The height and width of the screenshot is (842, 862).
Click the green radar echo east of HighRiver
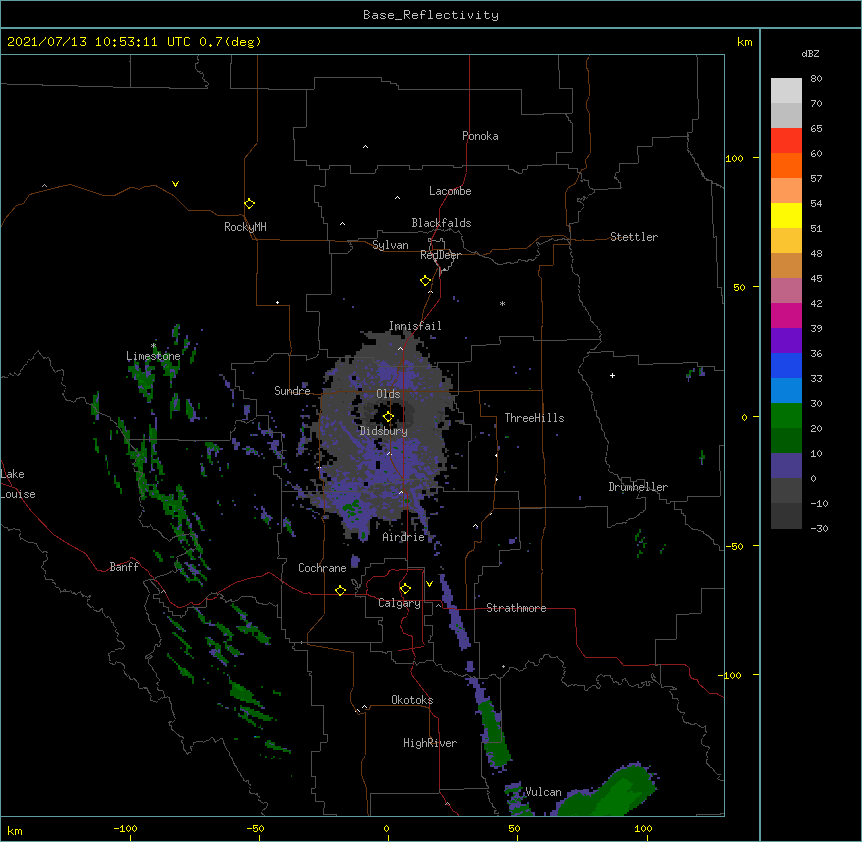coord(494,734)
